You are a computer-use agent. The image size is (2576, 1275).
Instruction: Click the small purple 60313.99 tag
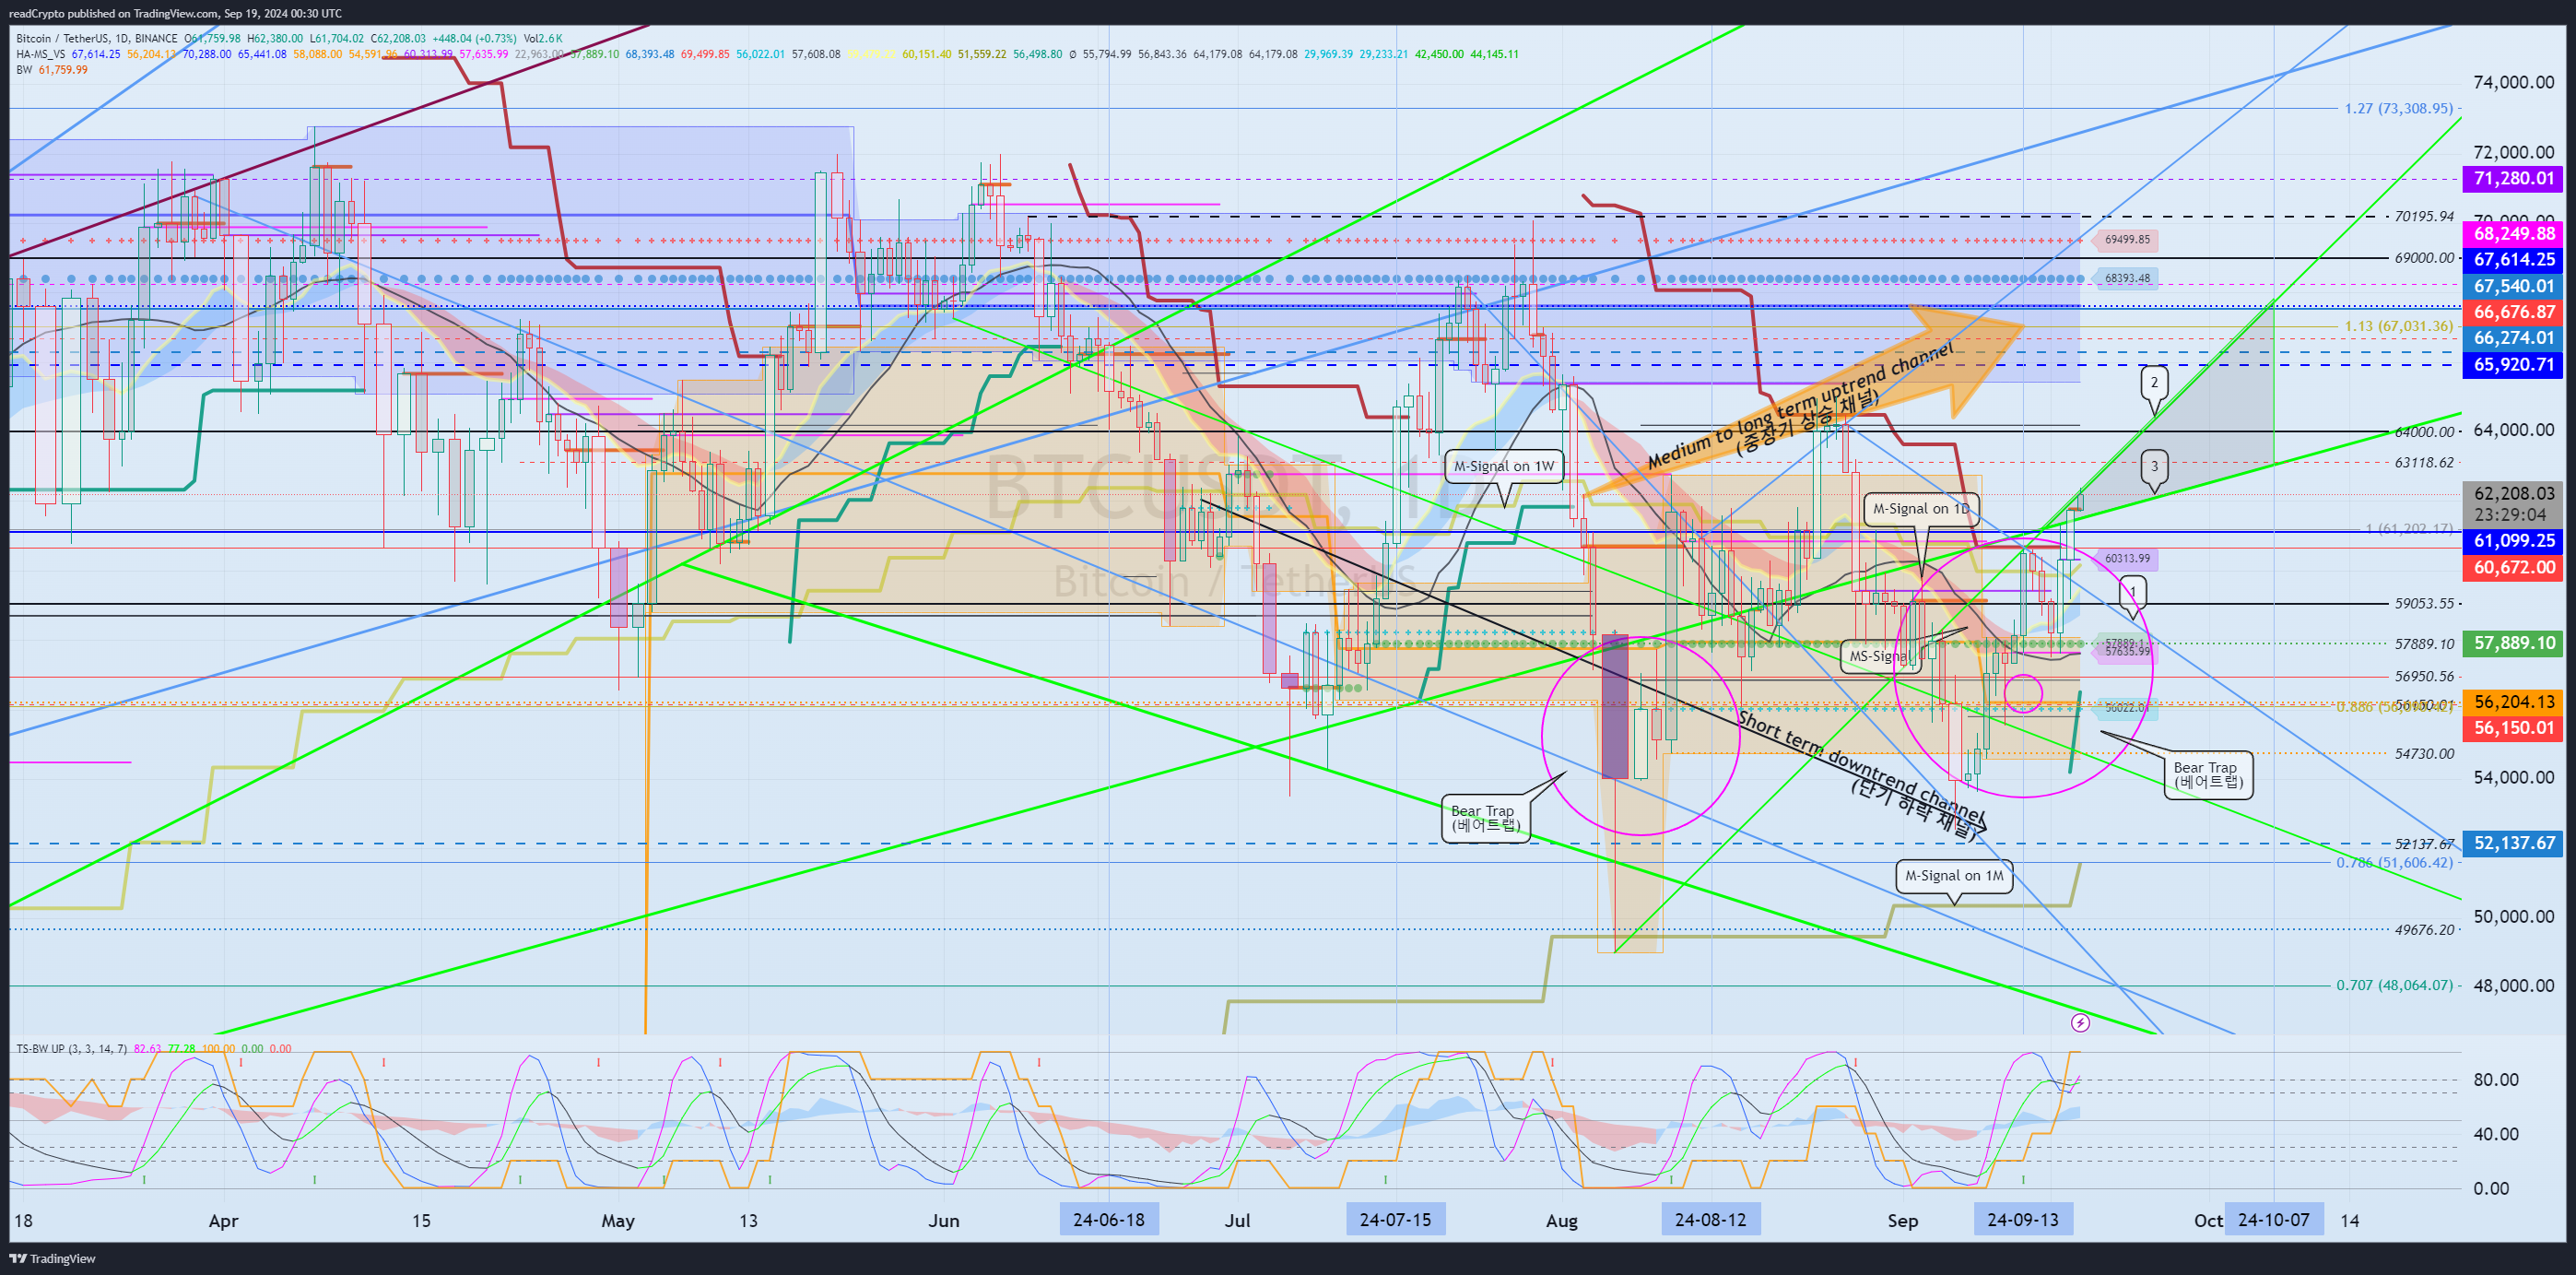[2127, 558]
